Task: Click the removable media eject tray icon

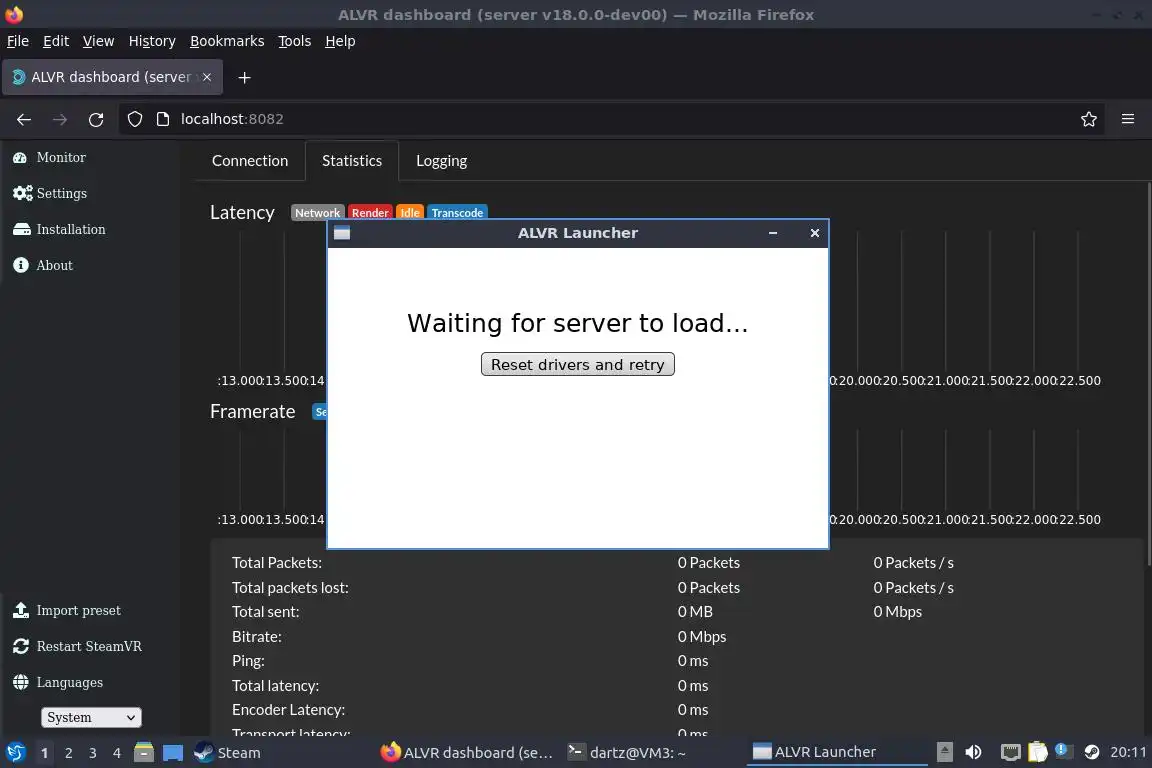Action: point(945,752)
